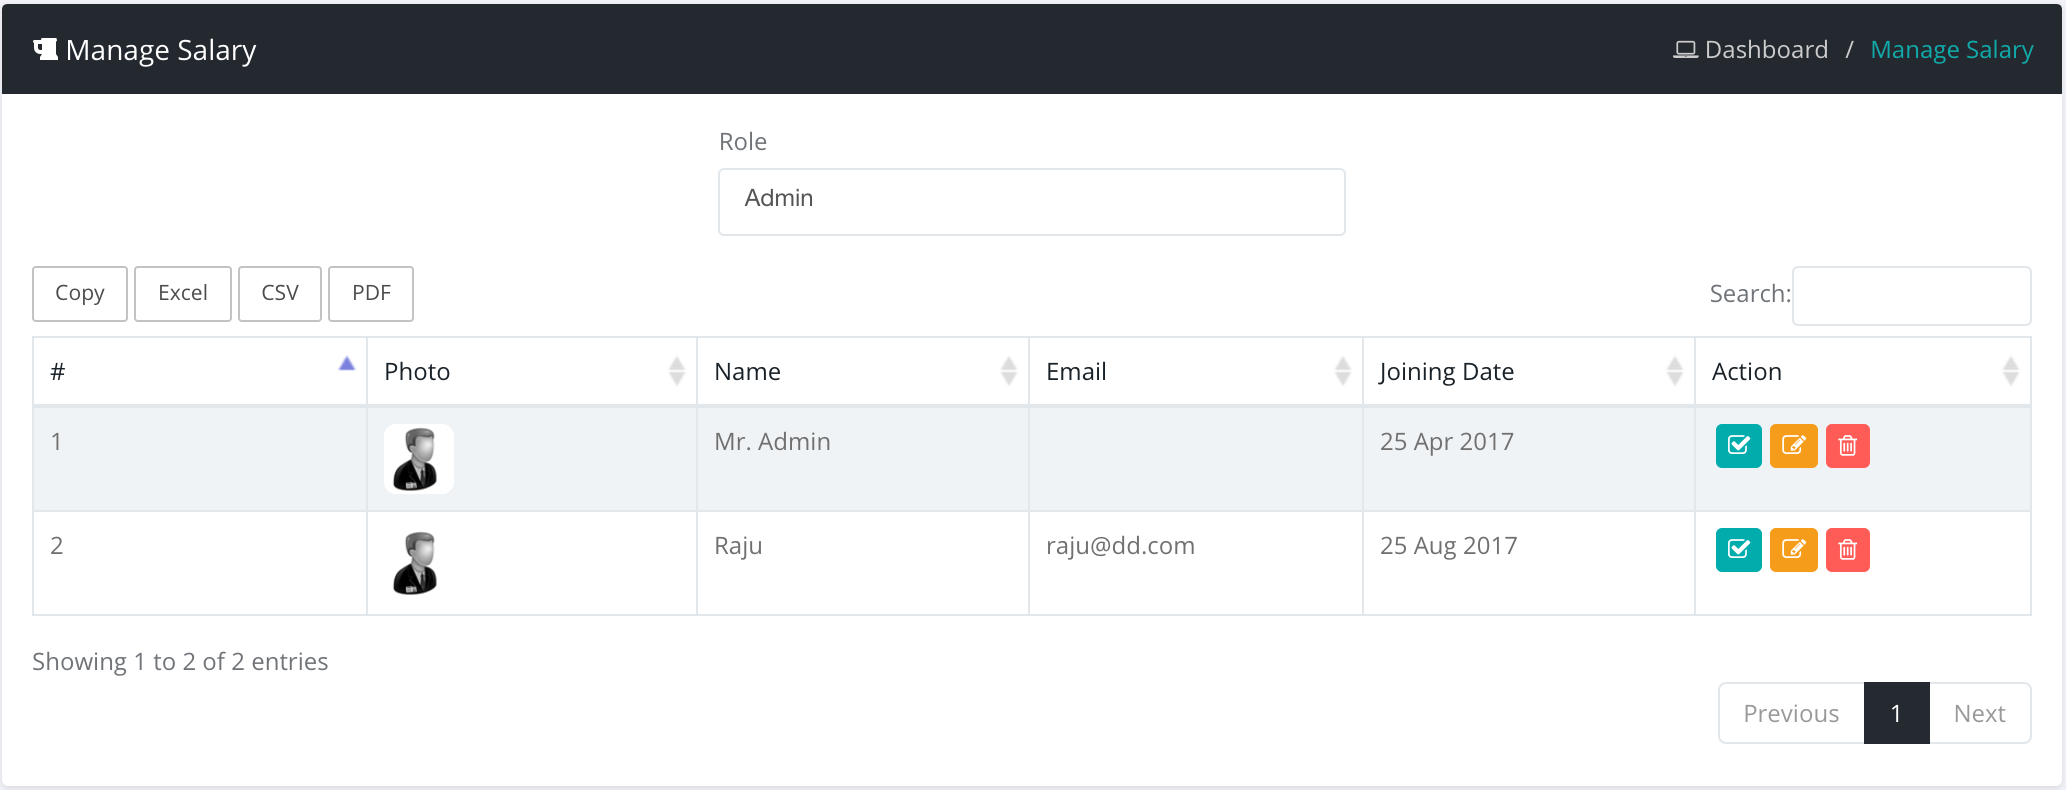
Task: Open the Role dropdown showing Admin
Action: tap(1031, 201)
